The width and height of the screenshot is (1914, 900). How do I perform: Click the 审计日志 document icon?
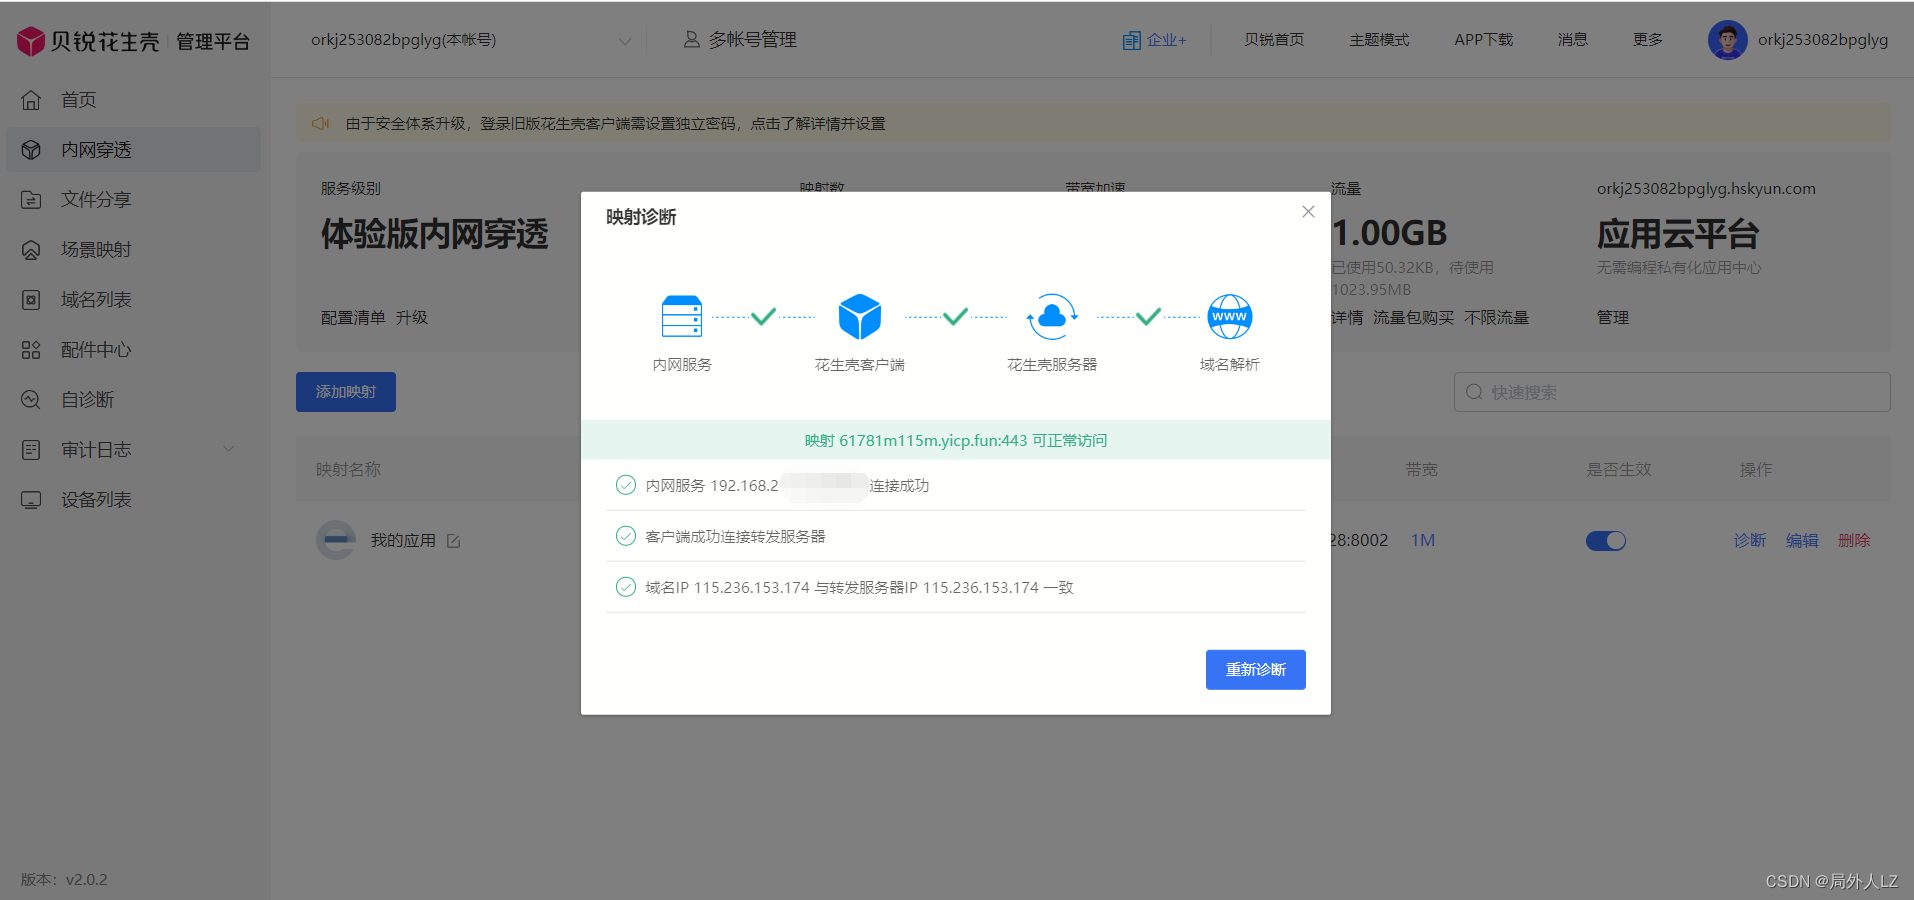coord(31,450)
